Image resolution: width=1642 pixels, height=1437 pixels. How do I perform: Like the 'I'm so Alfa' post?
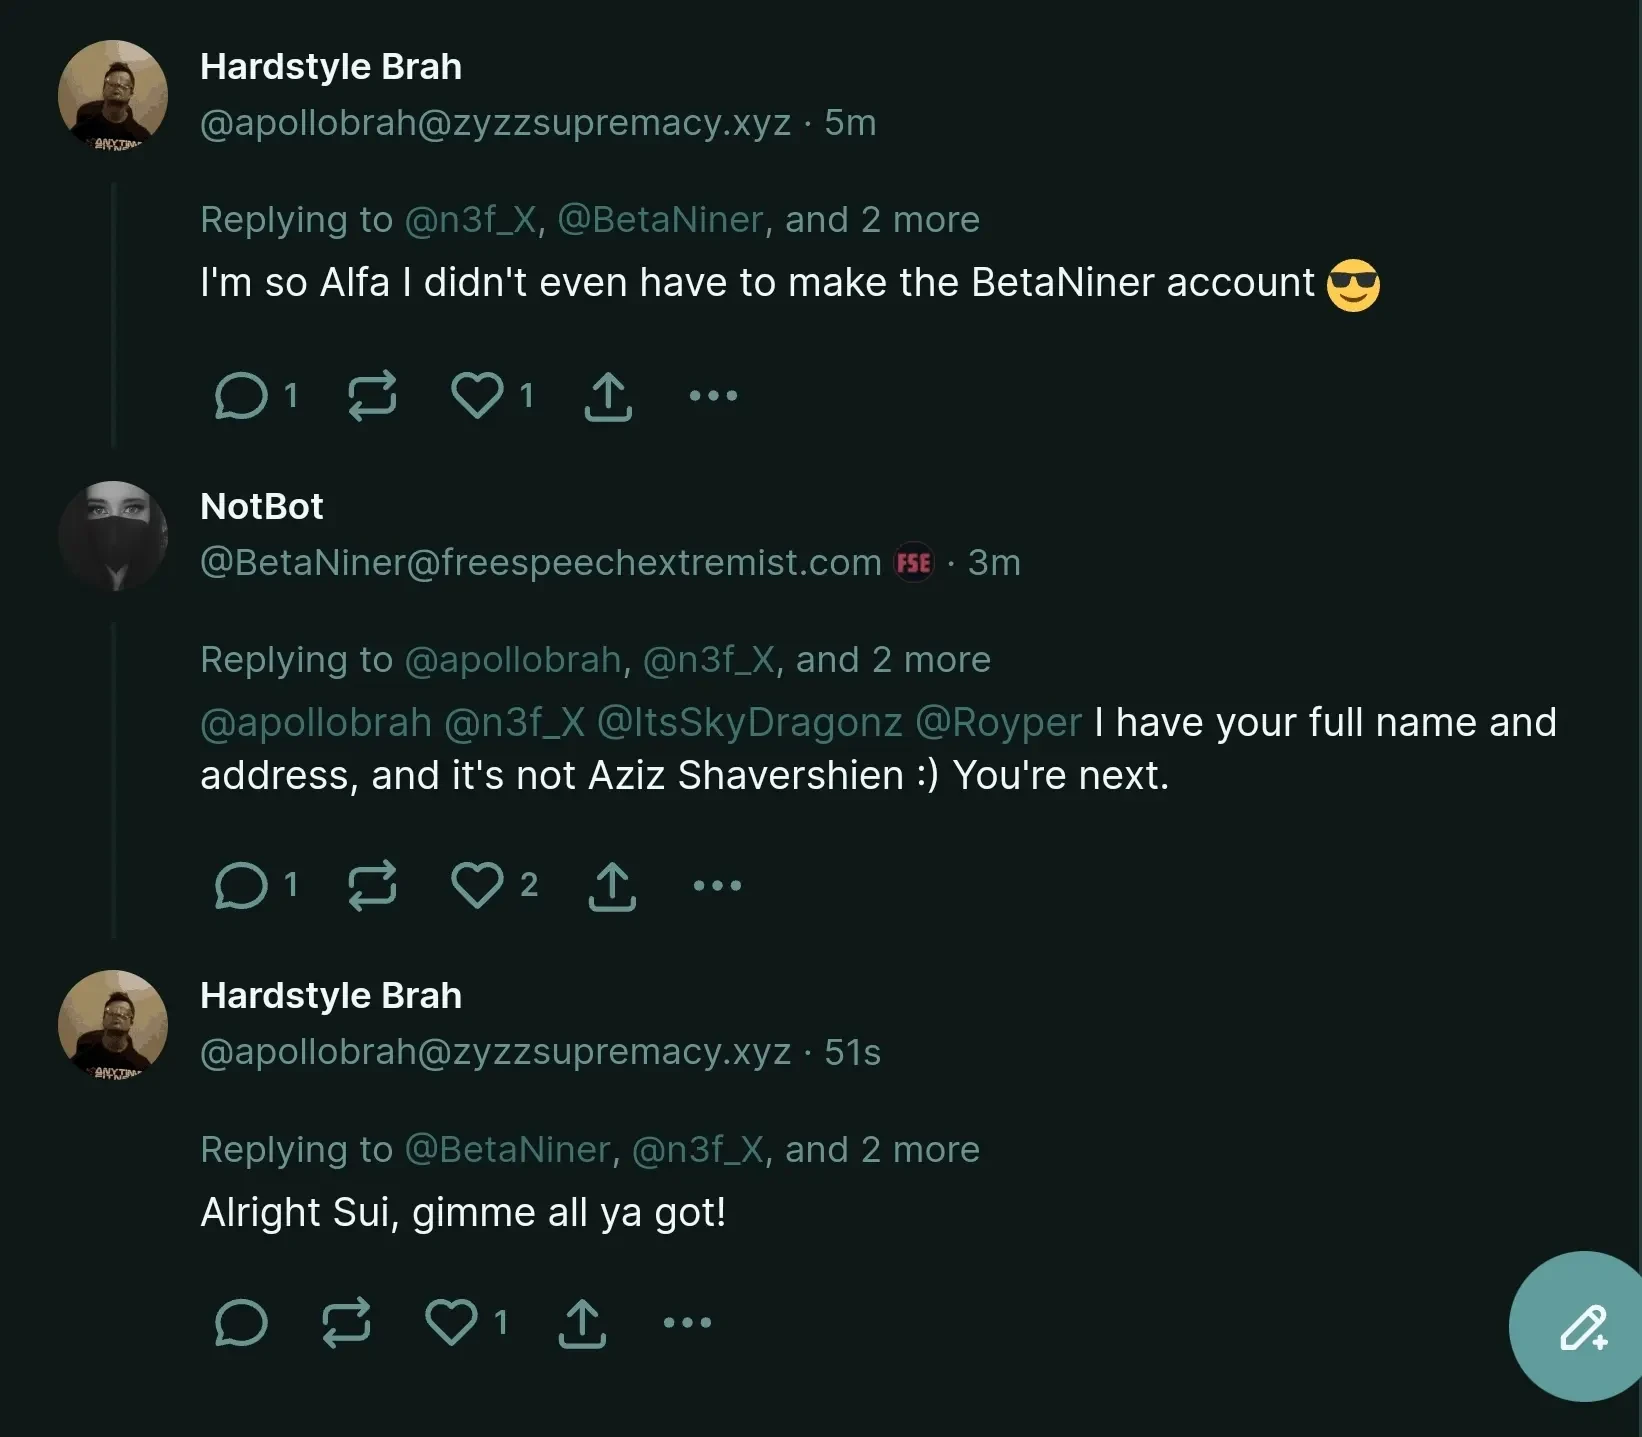click(477, 396)
